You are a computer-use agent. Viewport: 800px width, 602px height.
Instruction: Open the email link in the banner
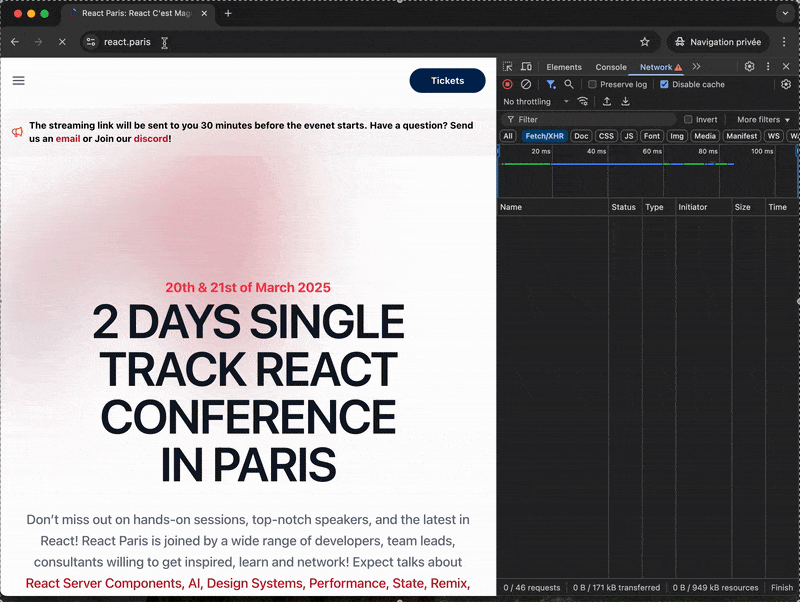click(x=68, y=139)
